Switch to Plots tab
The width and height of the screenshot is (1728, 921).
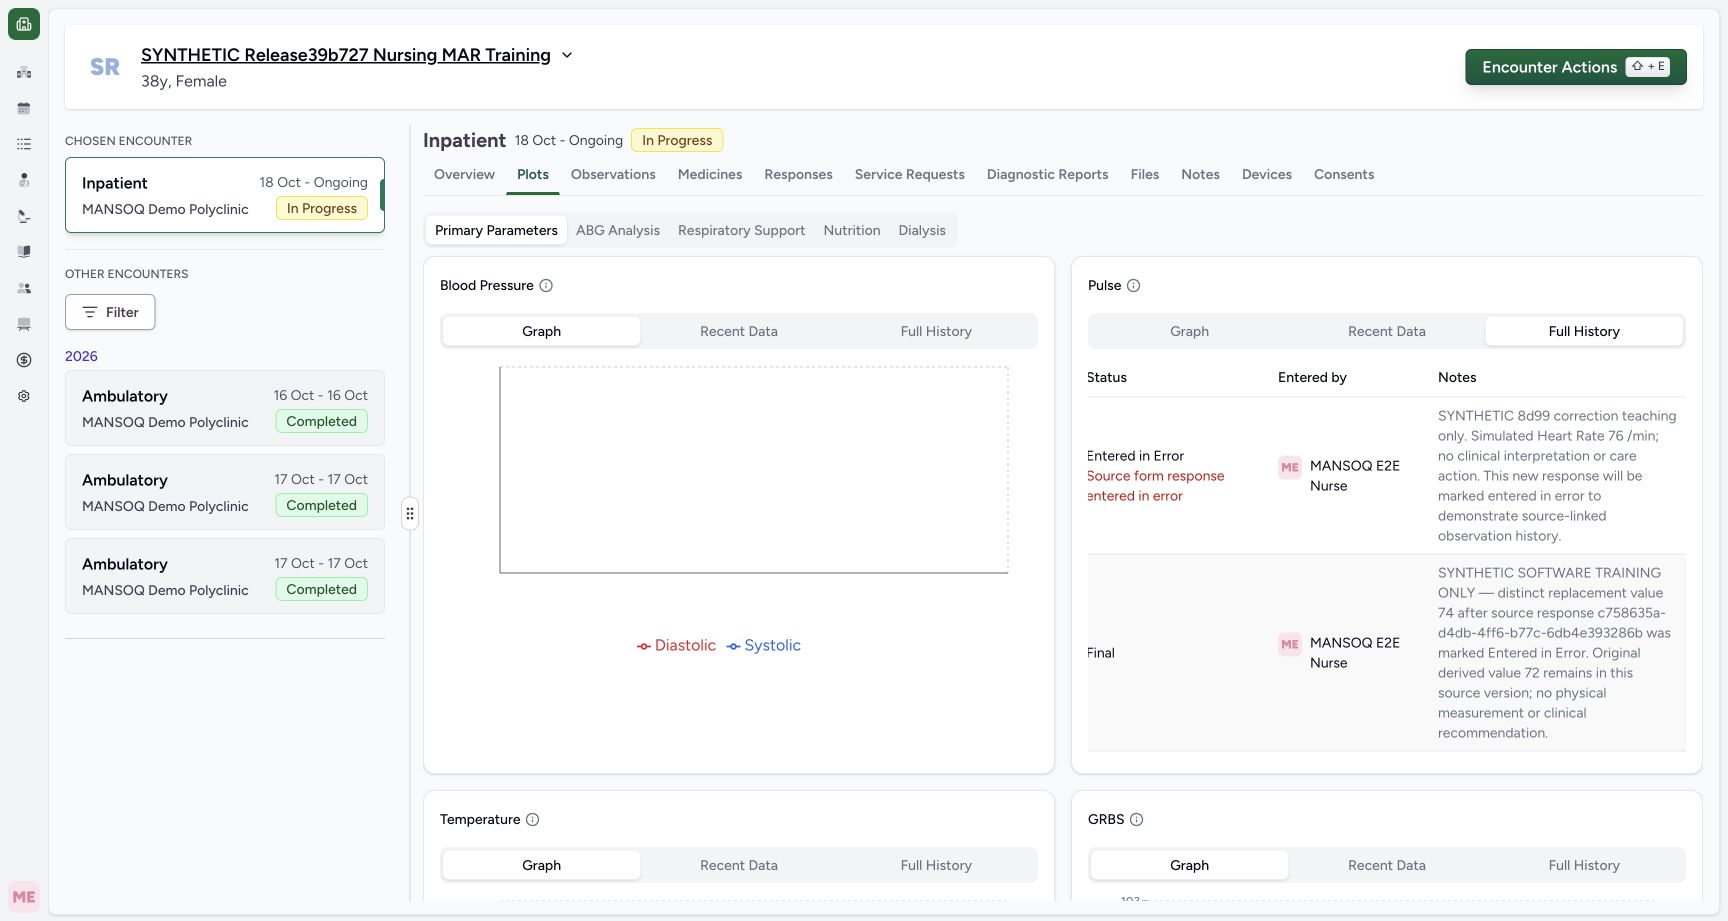pyautogui.click(x=533, y=174)
